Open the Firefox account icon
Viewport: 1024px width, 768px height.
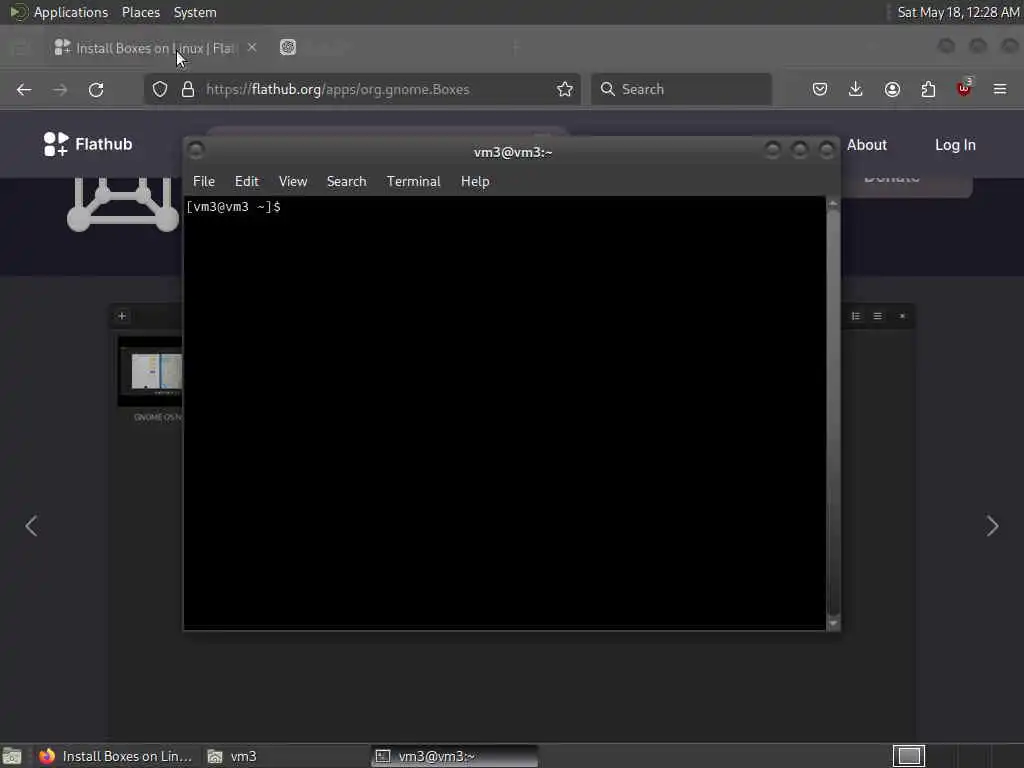click(892, 89)
